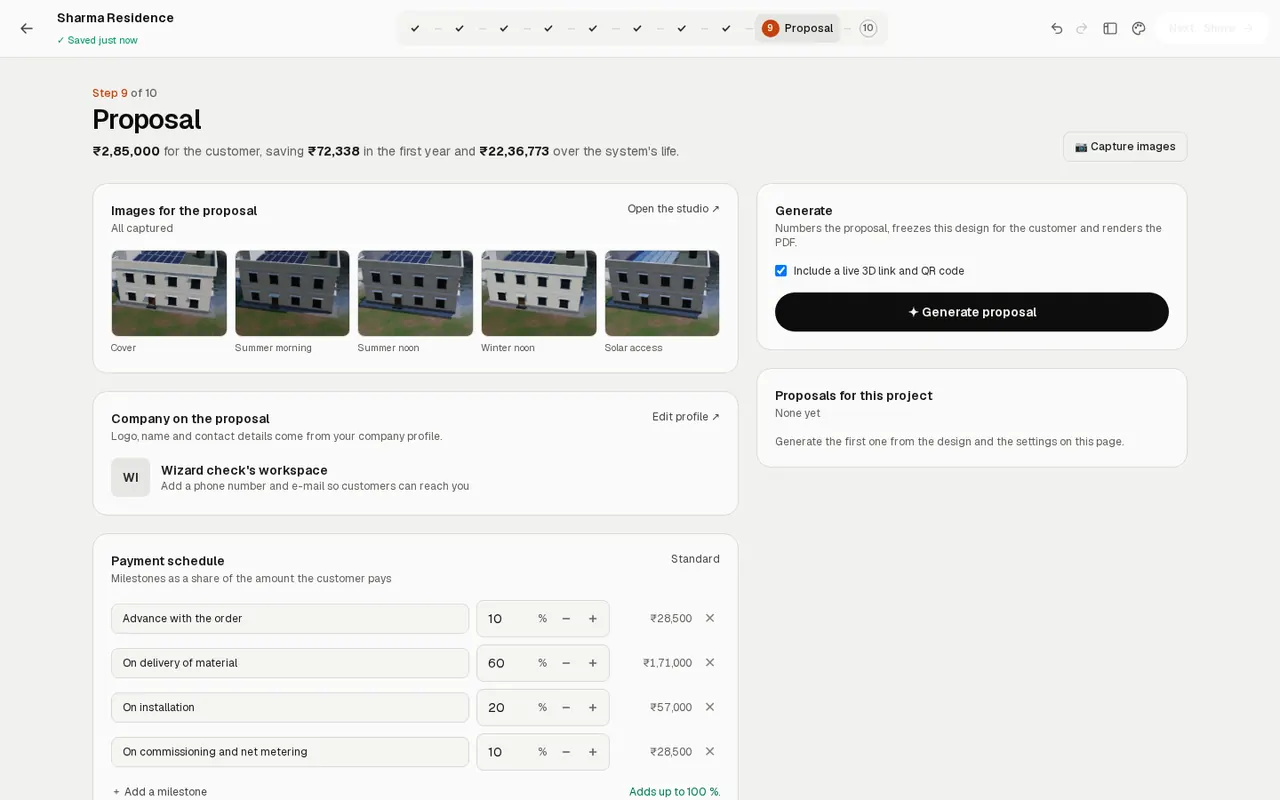Go back using the left arrow icon
Viewport: 1280px width, 800px height.
tap(27, 28)
